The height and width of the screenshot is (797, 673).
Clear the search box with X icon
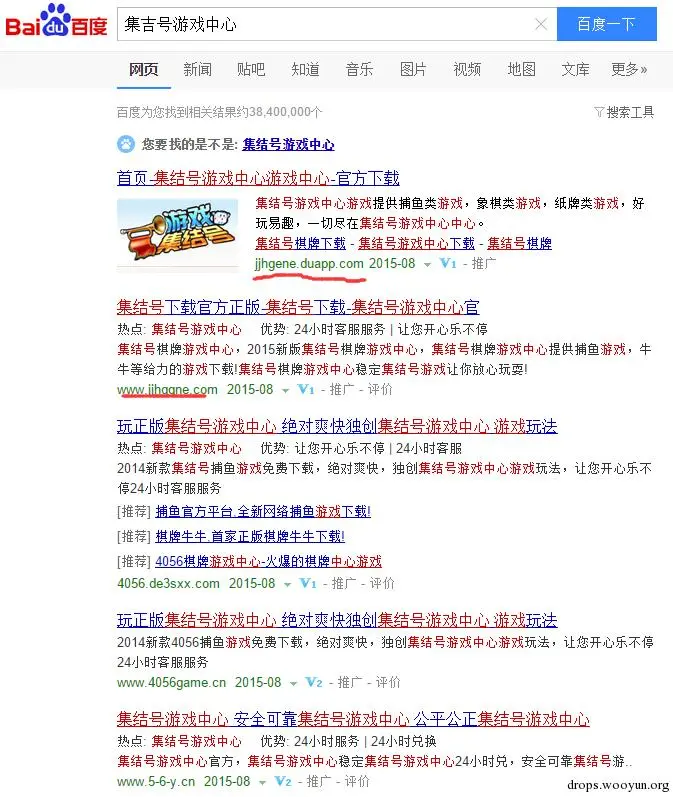click(541, 24)
